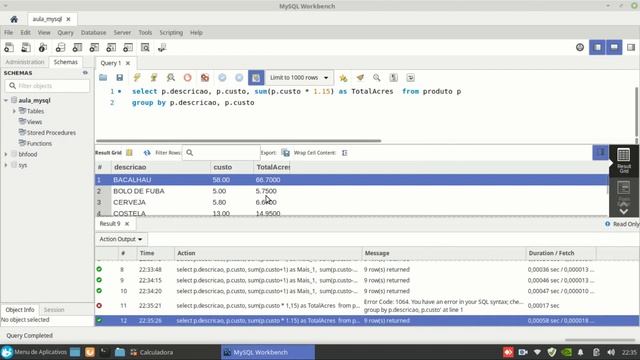Create new stored procedure icon
This screenshot has width=640, height=360.
coord(111,48)
